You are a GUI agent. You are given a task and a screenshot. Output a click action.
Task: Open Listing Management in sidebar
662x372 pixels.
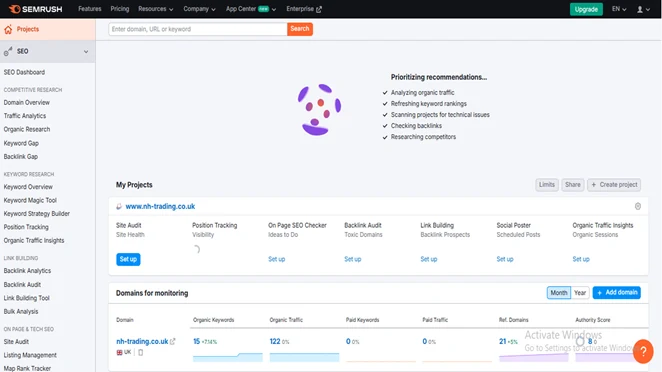click(x=30, y=355)
